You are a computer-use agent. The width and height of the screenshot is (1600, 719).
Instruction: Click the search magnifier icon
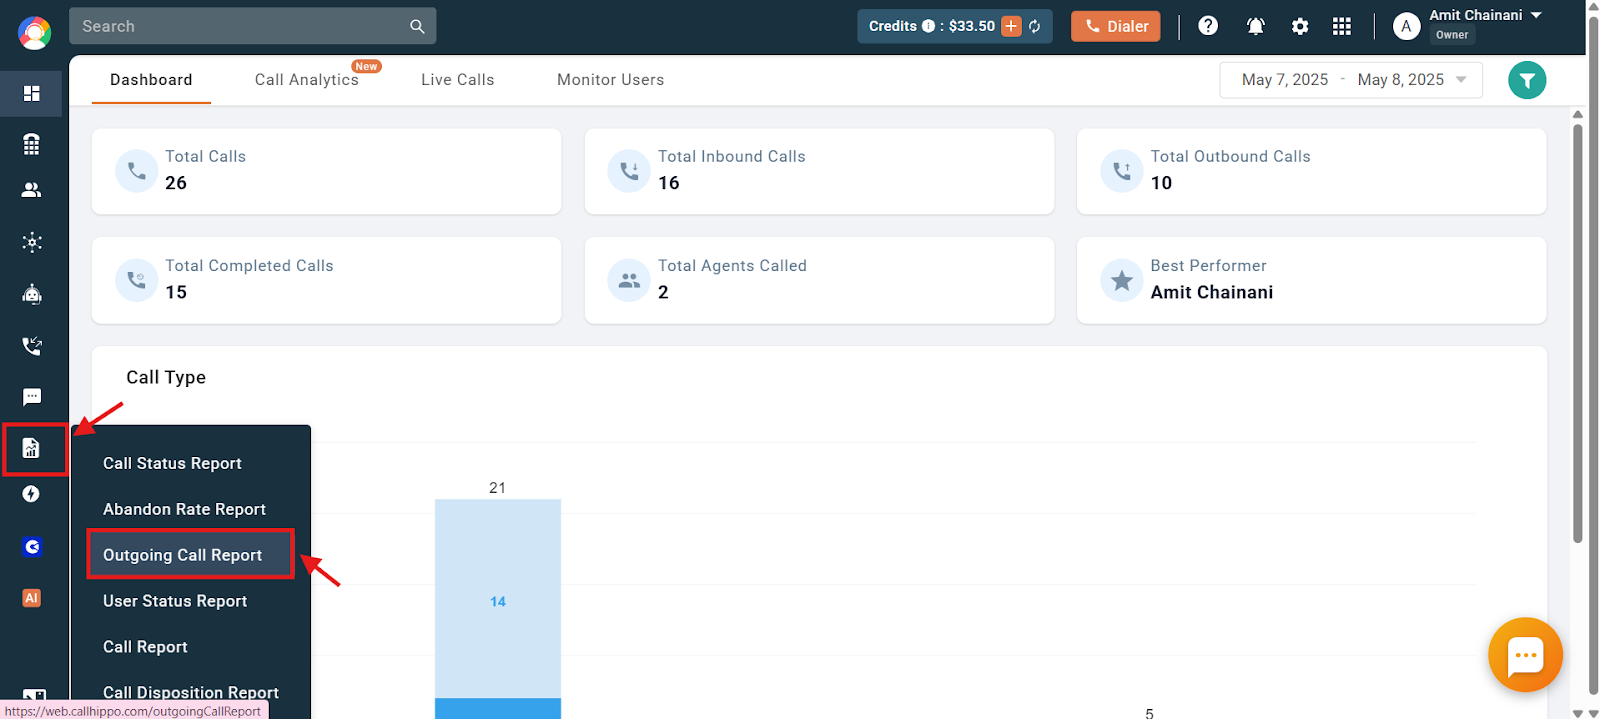[x=417, y=26]
